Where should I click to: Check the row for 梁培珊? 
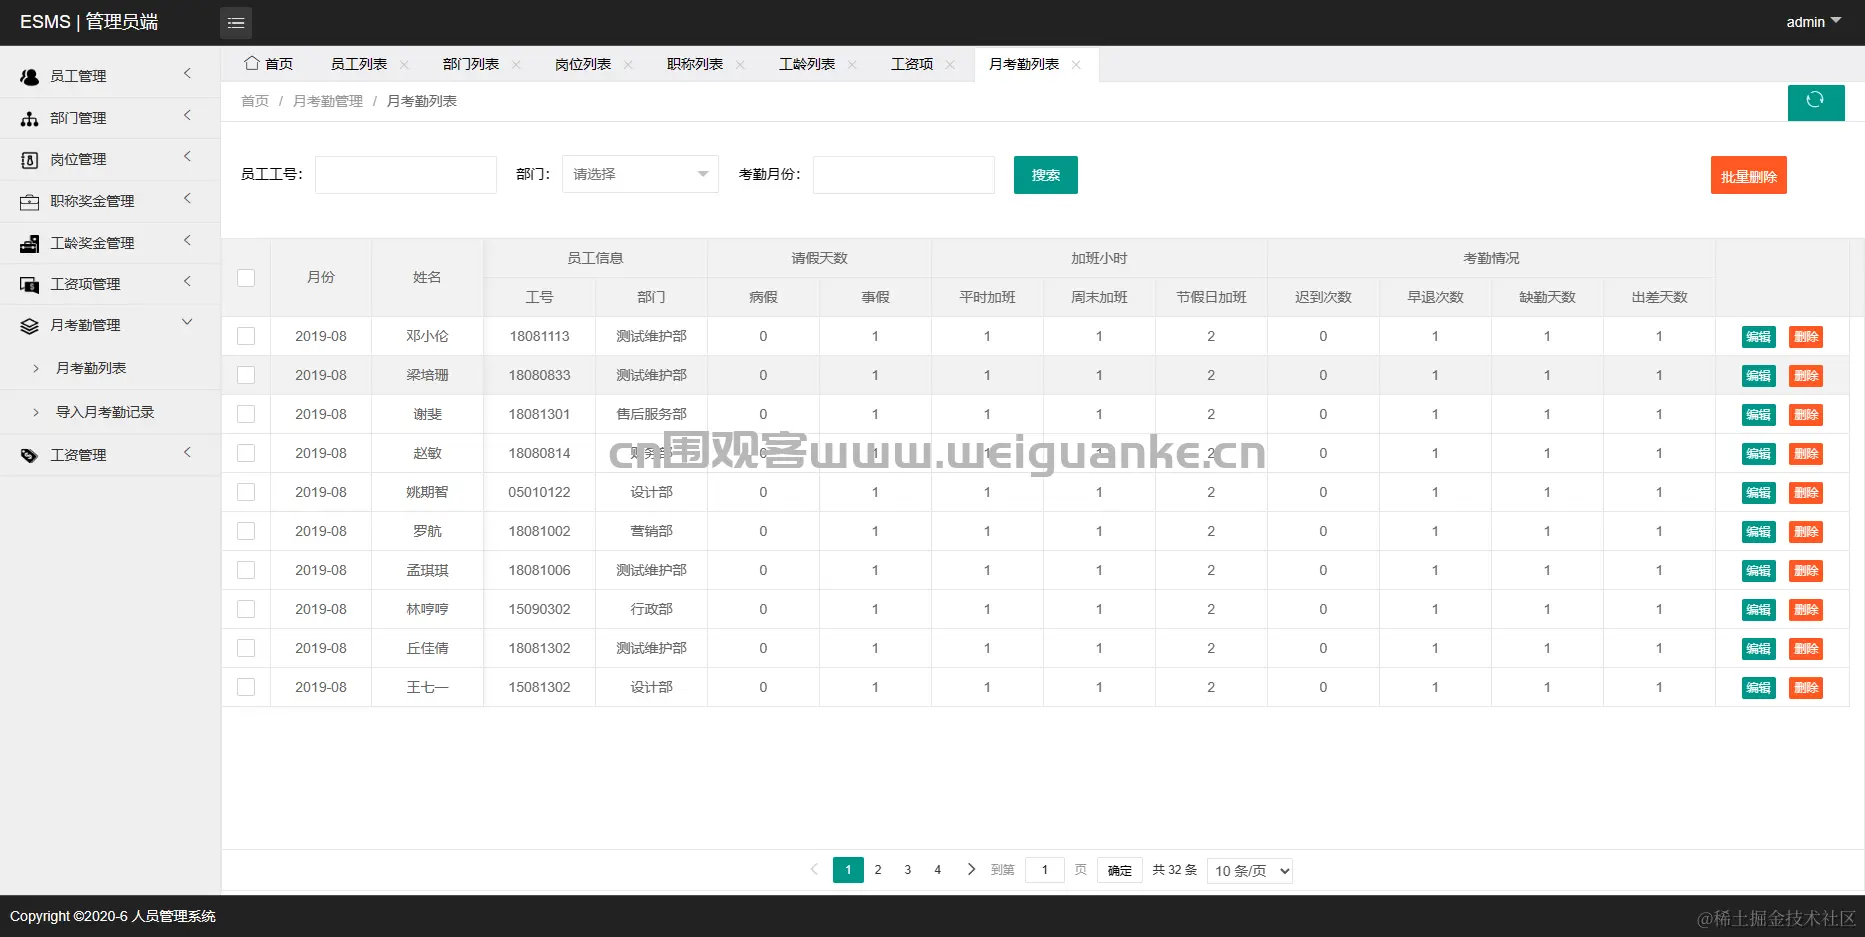246,375
